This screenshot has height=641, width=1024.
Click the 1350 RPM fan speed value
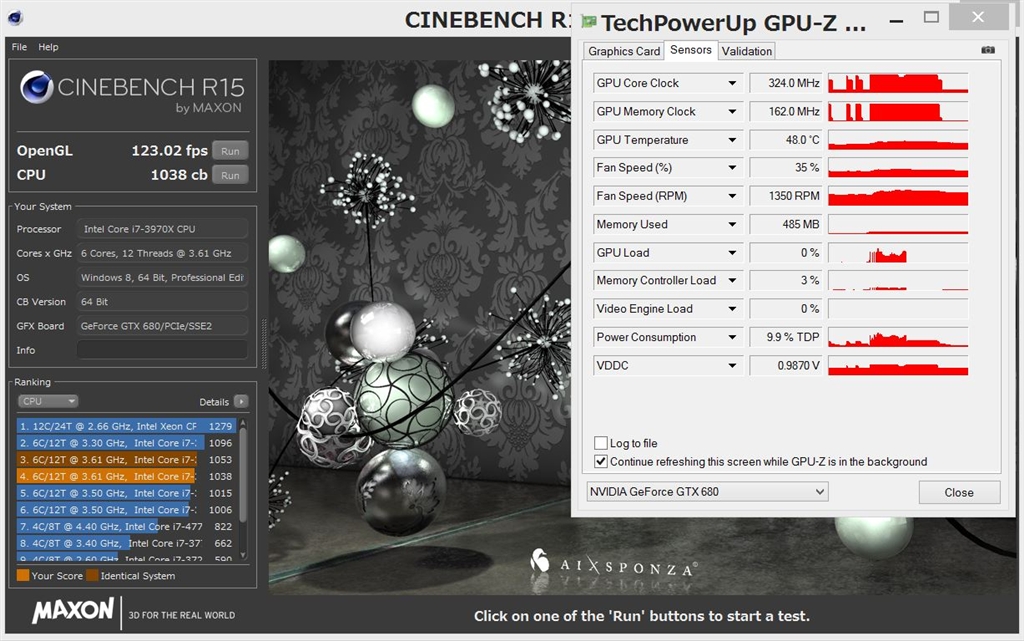[x=786, y=196]
